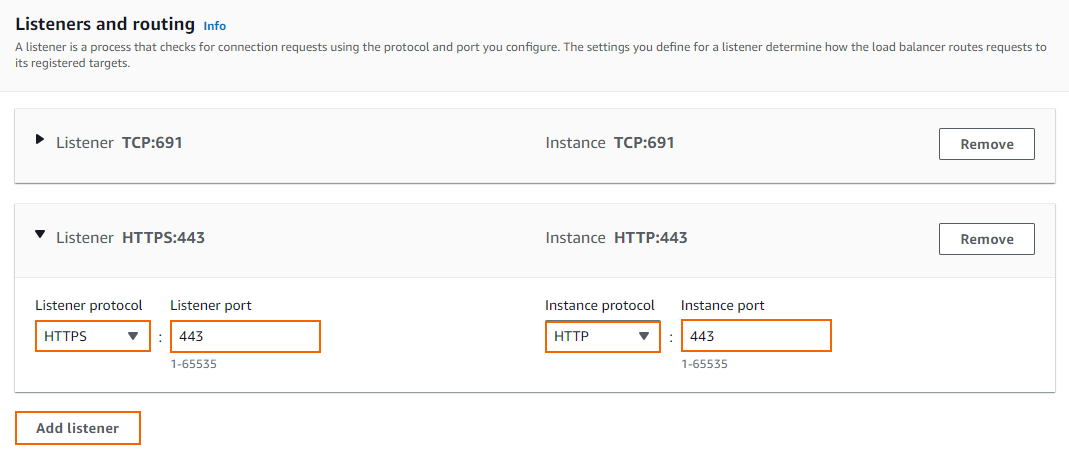This screenshot has height=453, width=1069.
Task: Collapse the HTTPS:443 listener section
Action: click(40, 234)
